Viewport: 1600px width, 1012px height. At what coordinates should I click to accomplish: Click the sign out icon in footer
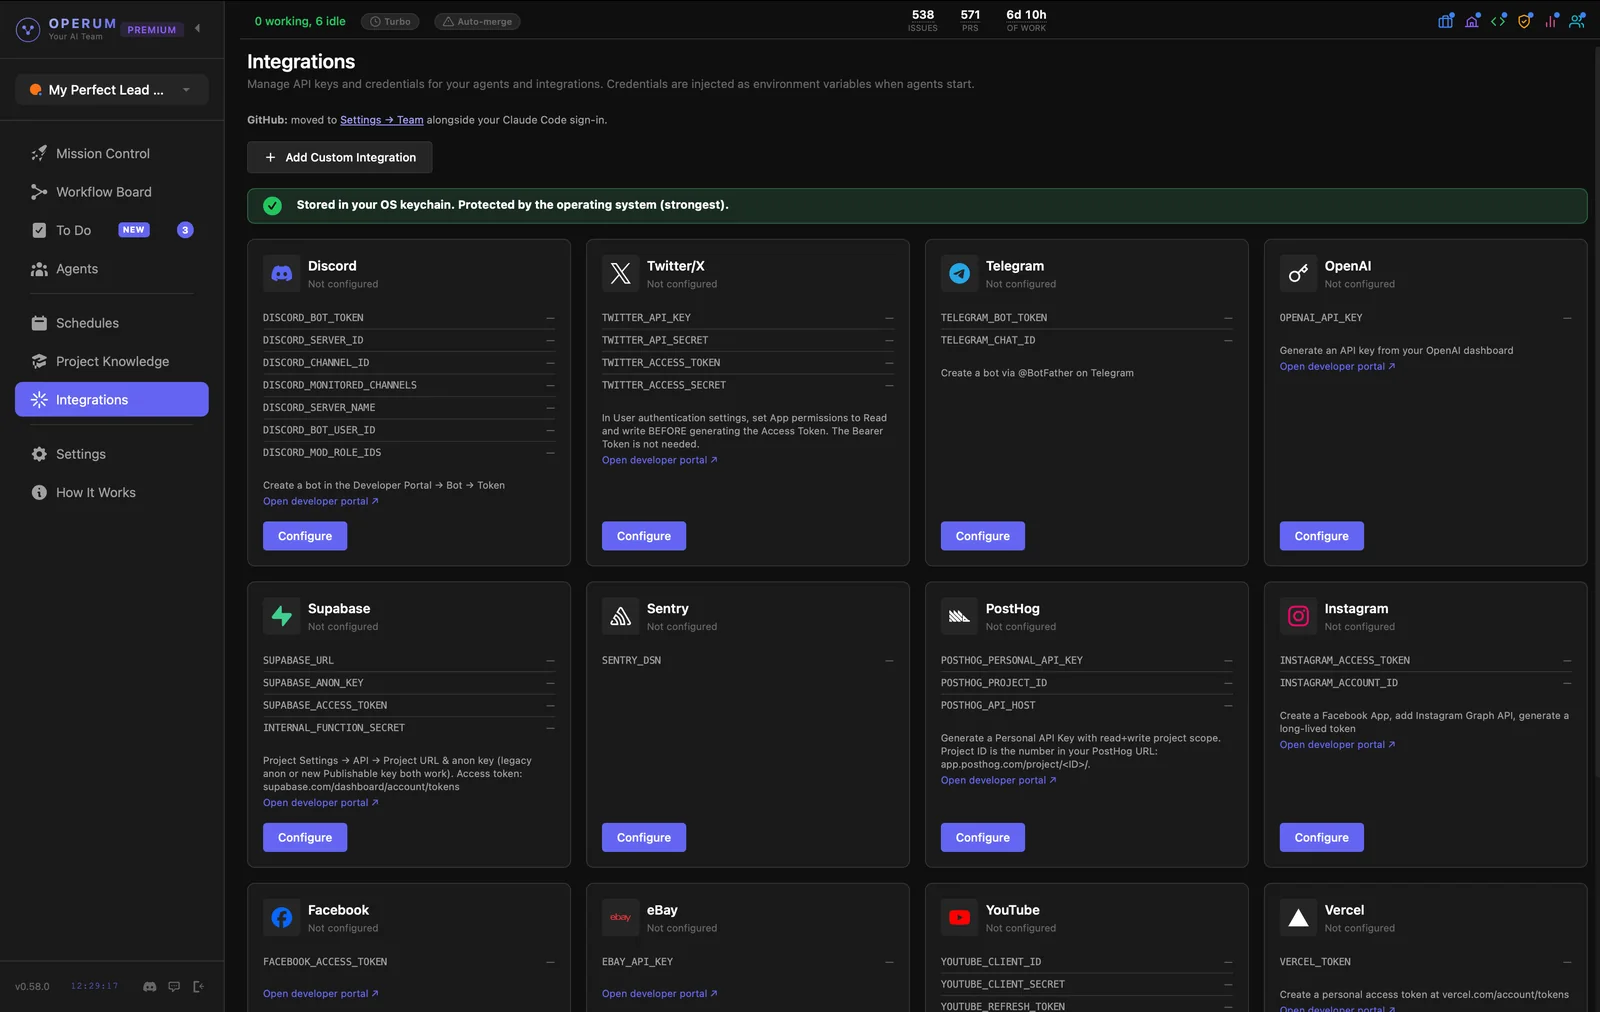pyautogui.click(x=198, y=986)
